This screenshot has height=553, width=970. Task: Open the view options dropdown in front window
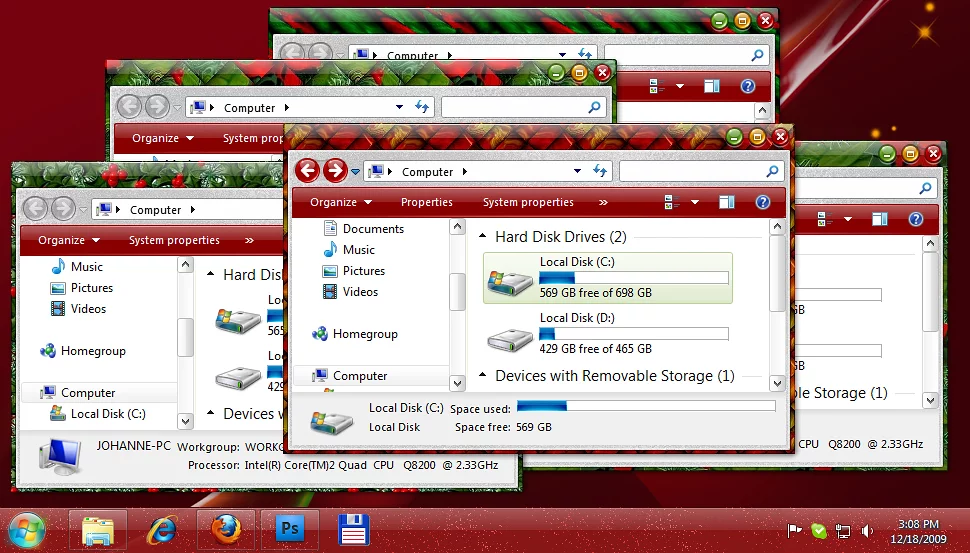coord(696,202)
